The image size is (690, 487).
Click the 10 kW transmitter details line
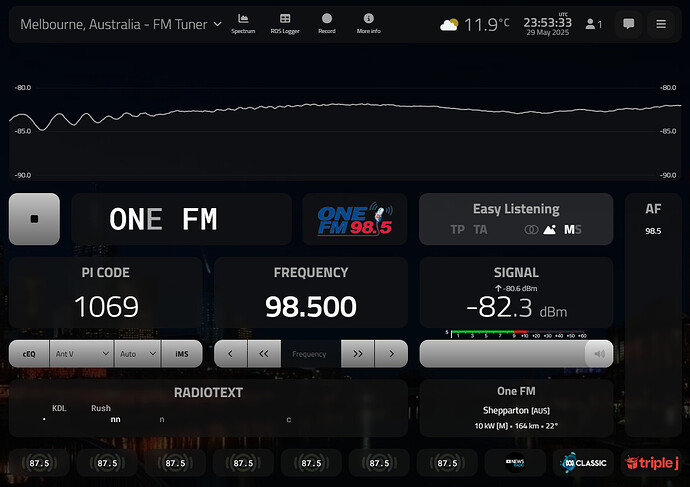pyautogui.click(x=516, y=426)
